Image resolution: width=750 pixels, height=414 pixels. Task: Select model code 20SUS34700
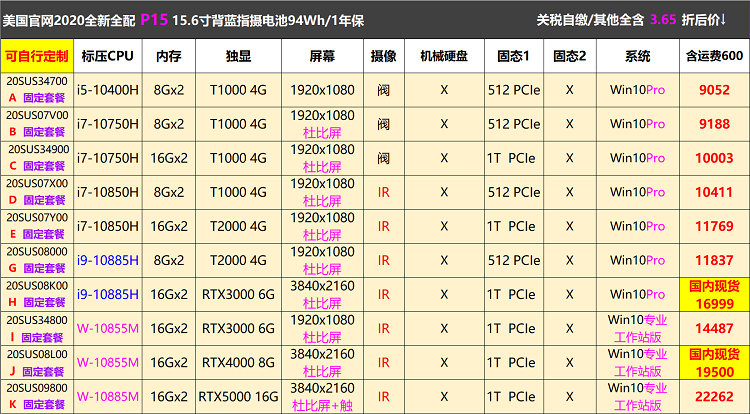(37, 81)
